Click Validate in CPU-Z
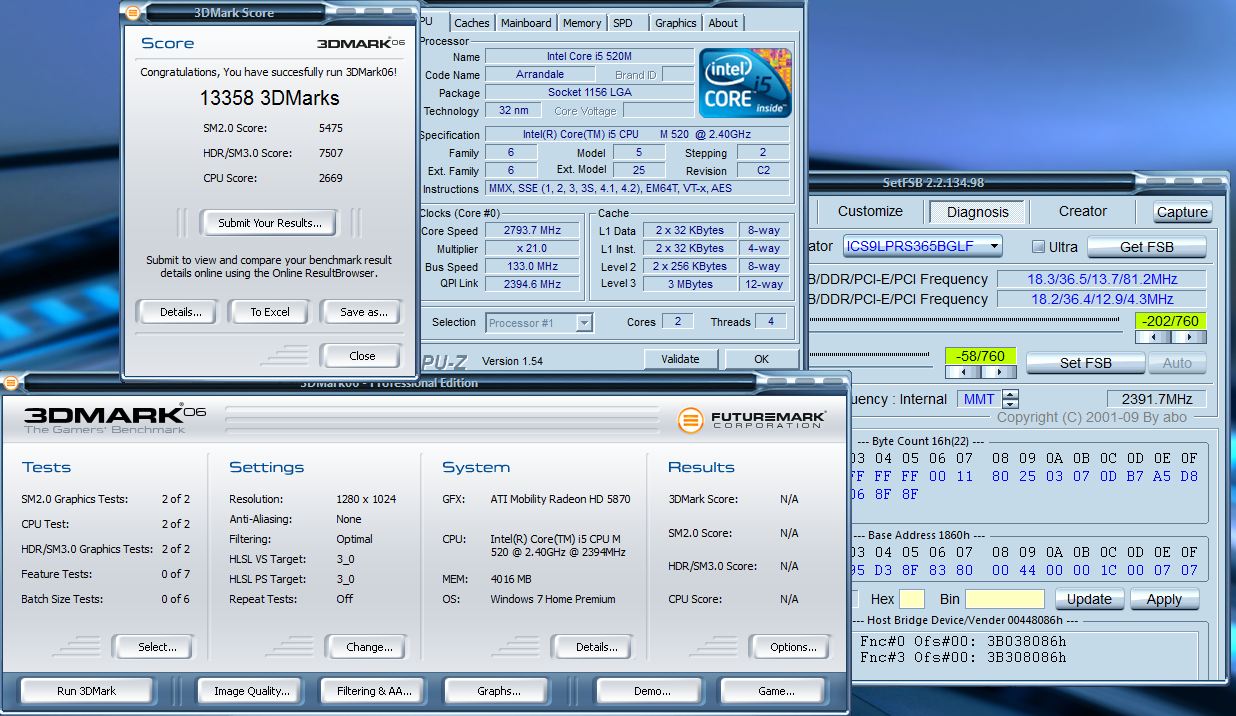 click(x=680, y=359)
